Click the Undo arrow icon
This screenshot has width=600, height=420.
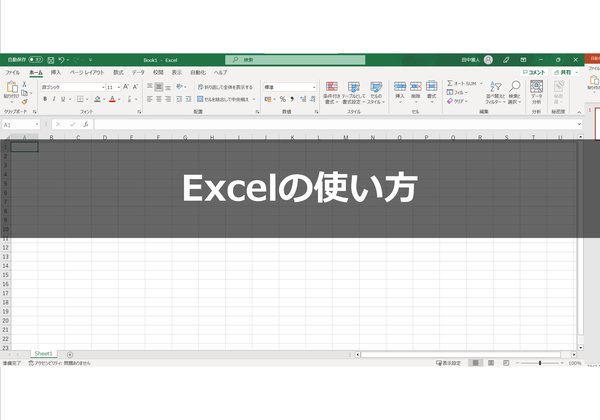pos(61,60)
